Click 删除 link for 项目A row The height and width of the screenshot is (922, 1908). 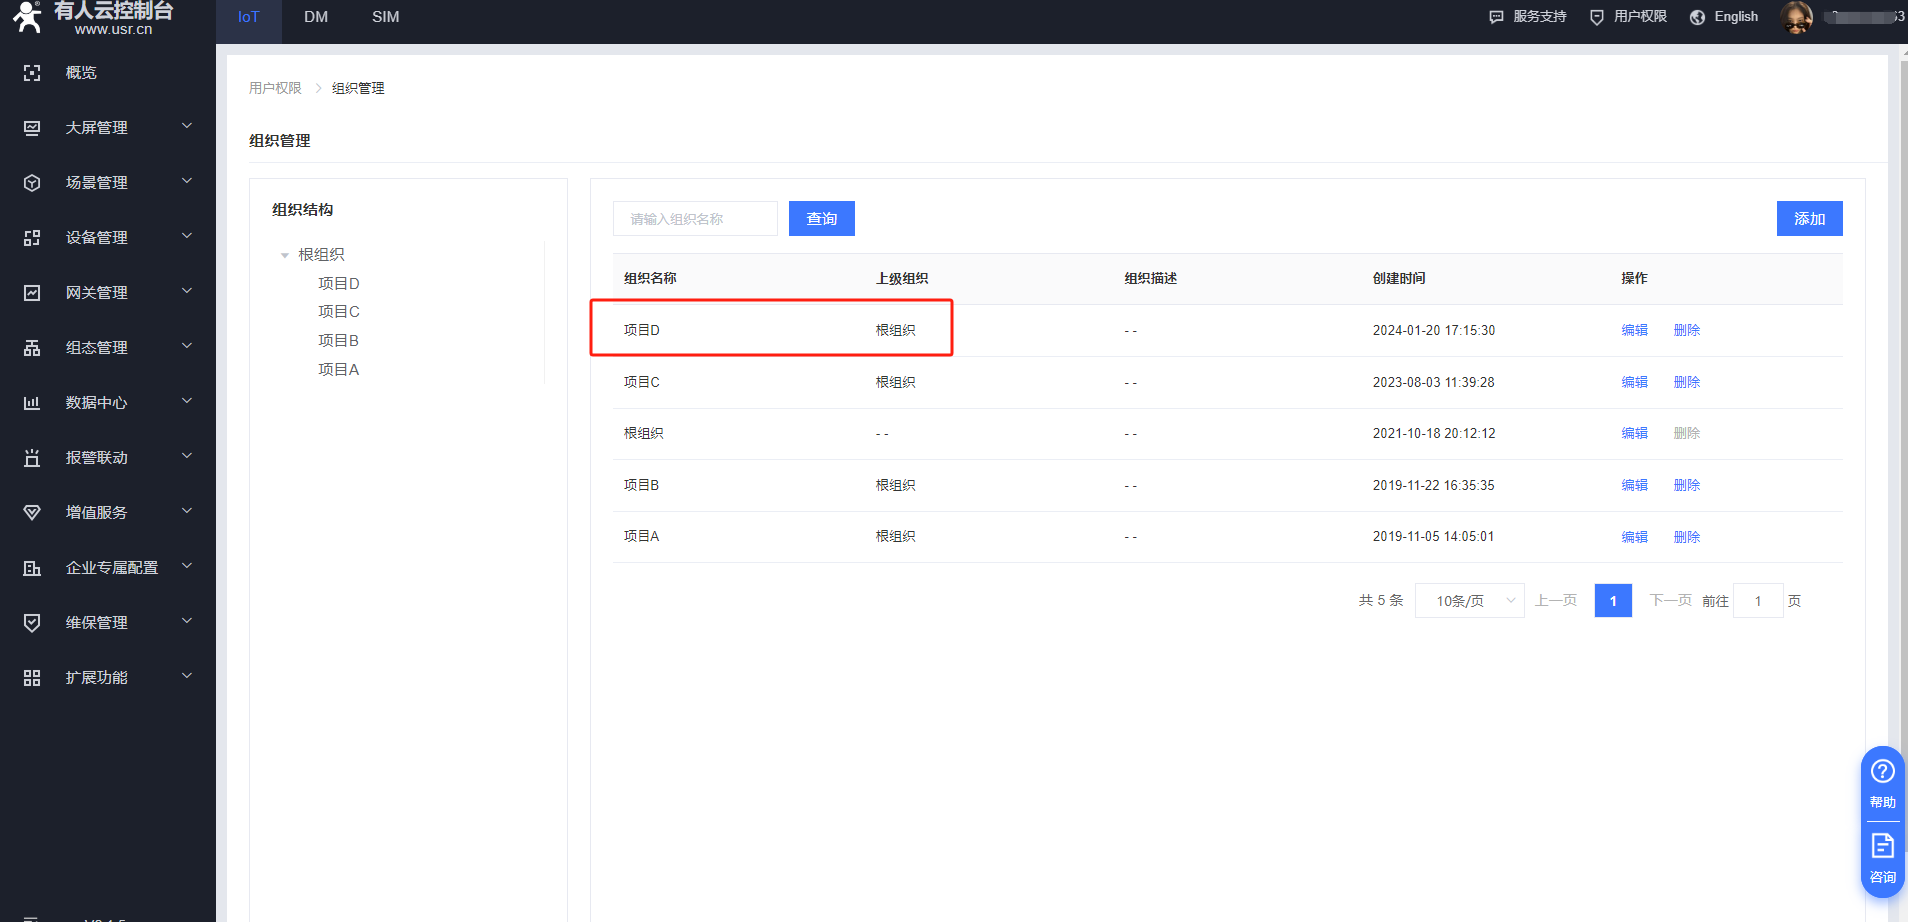(1686, 537)
